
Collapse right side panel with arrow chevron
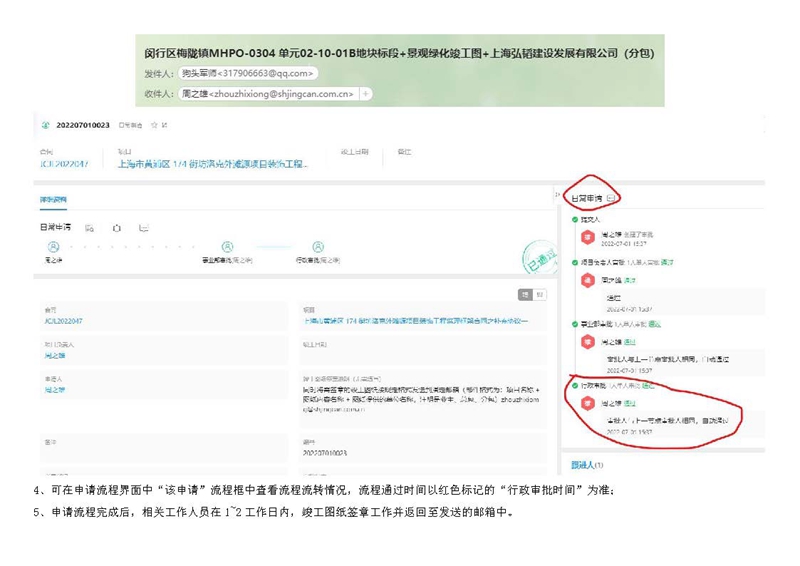coord(558,196)
